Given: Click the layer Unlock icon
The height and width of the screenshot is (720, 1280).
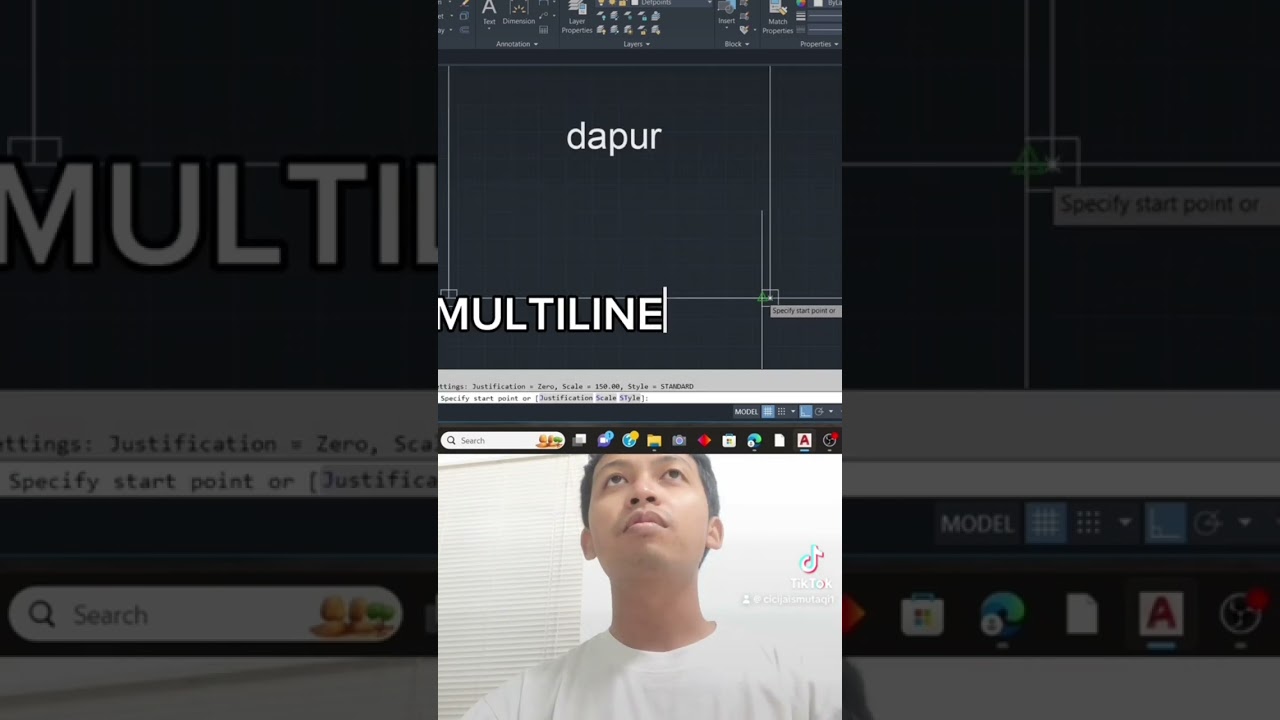Looking at the screenshot, I should [642, 30].
